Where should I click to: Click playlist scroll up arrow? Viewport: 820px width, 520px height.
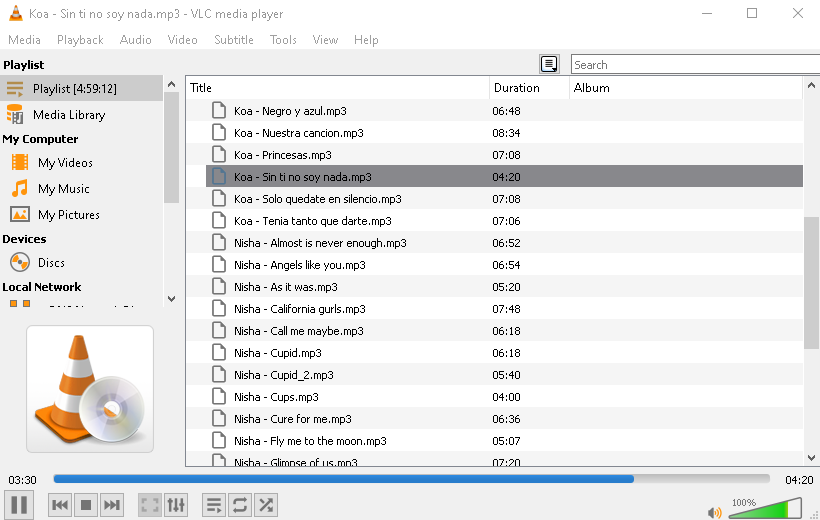pyautogui.click(x=811, y=85)
